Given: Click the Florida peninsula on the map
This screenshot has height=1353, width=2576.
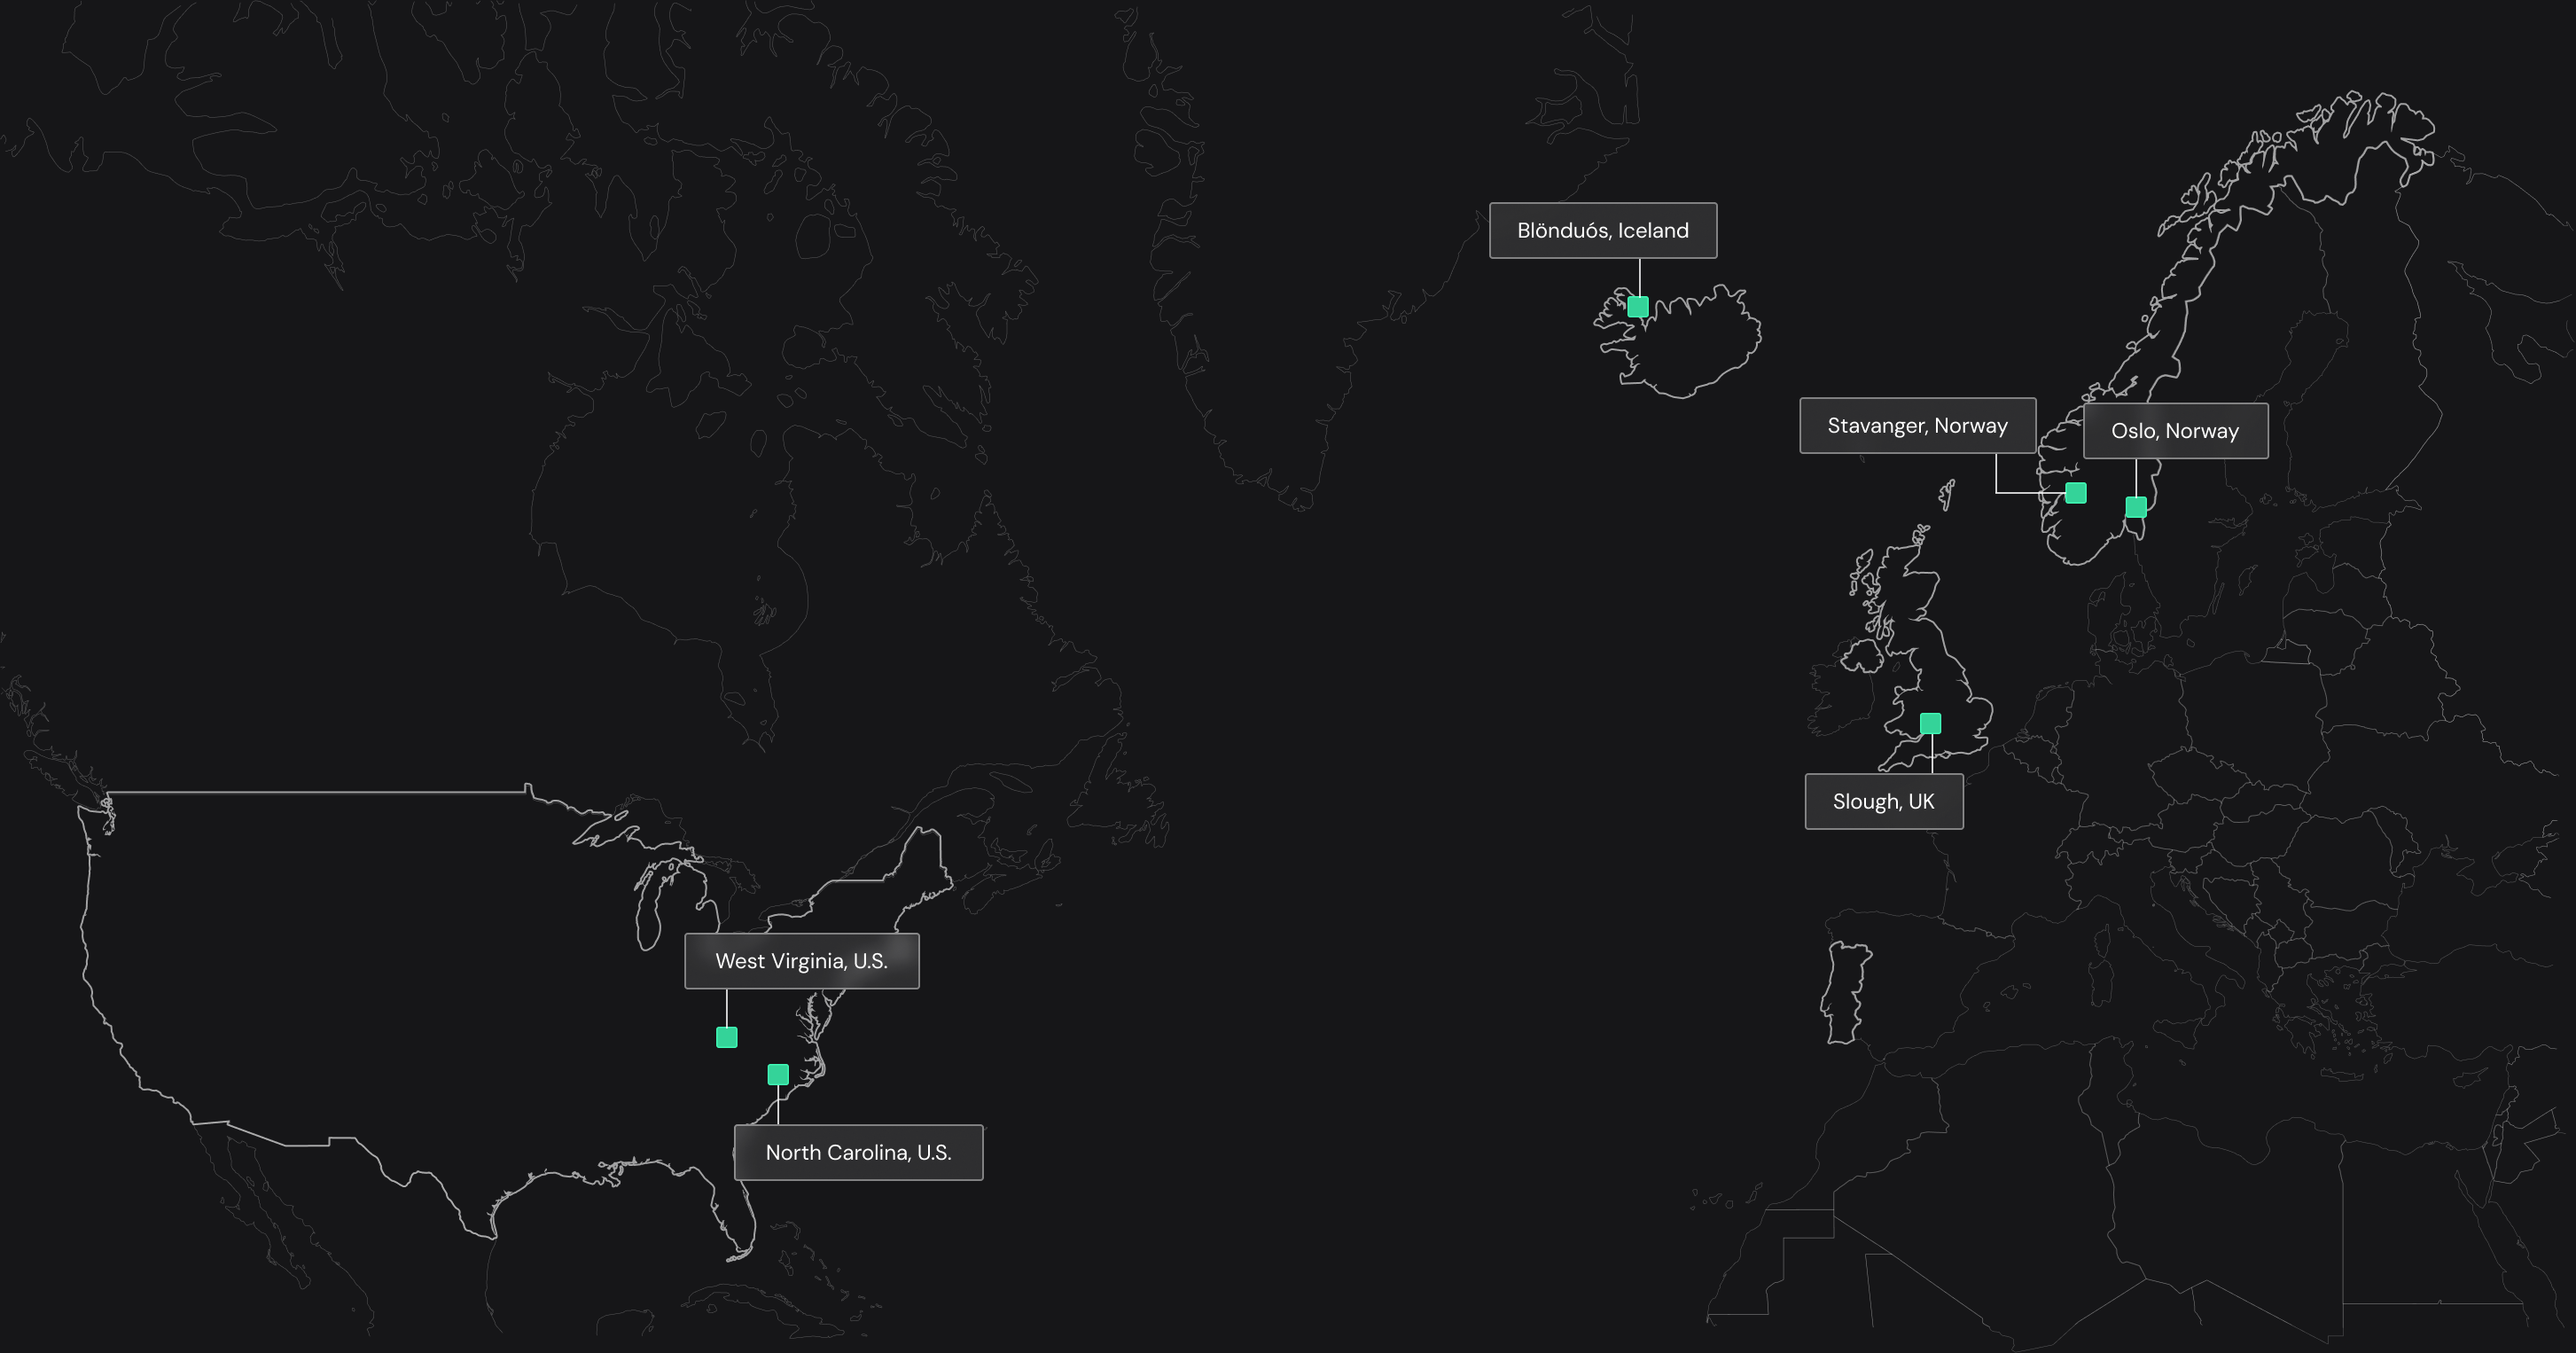Looking at the screenshot, I should point(734,1220).
